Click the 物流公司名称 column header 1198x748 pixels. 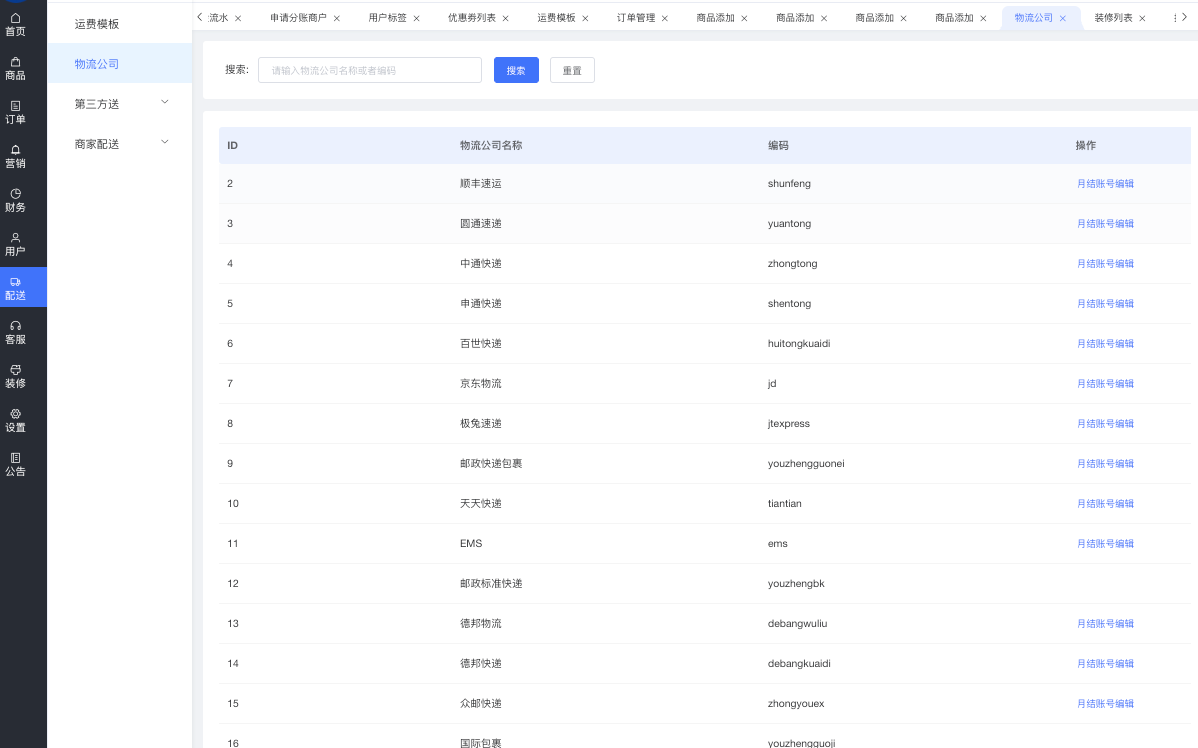coord(491,145)
